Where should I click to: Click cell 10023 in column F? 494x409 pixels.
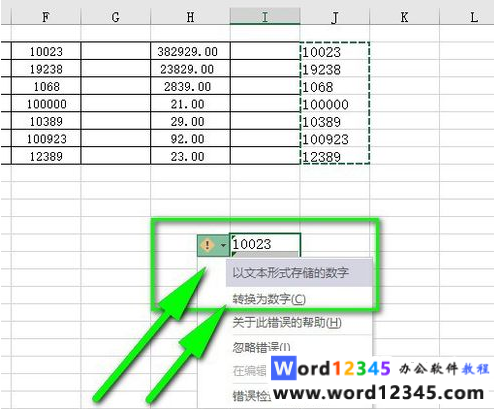point(46,51)
